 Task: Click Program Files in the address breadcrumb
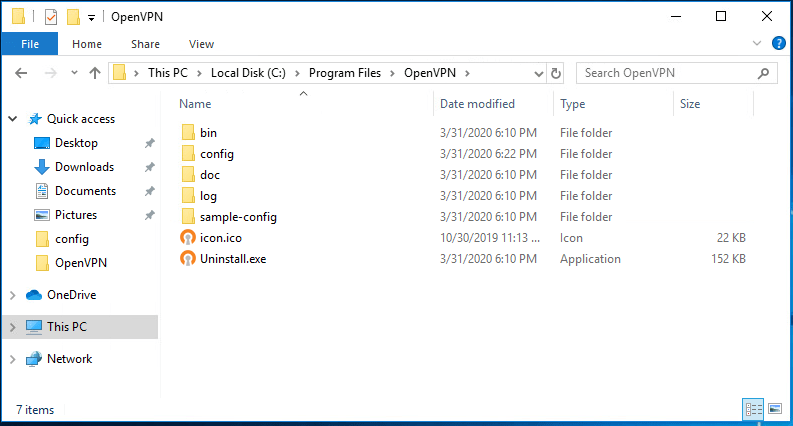(344, 73)
